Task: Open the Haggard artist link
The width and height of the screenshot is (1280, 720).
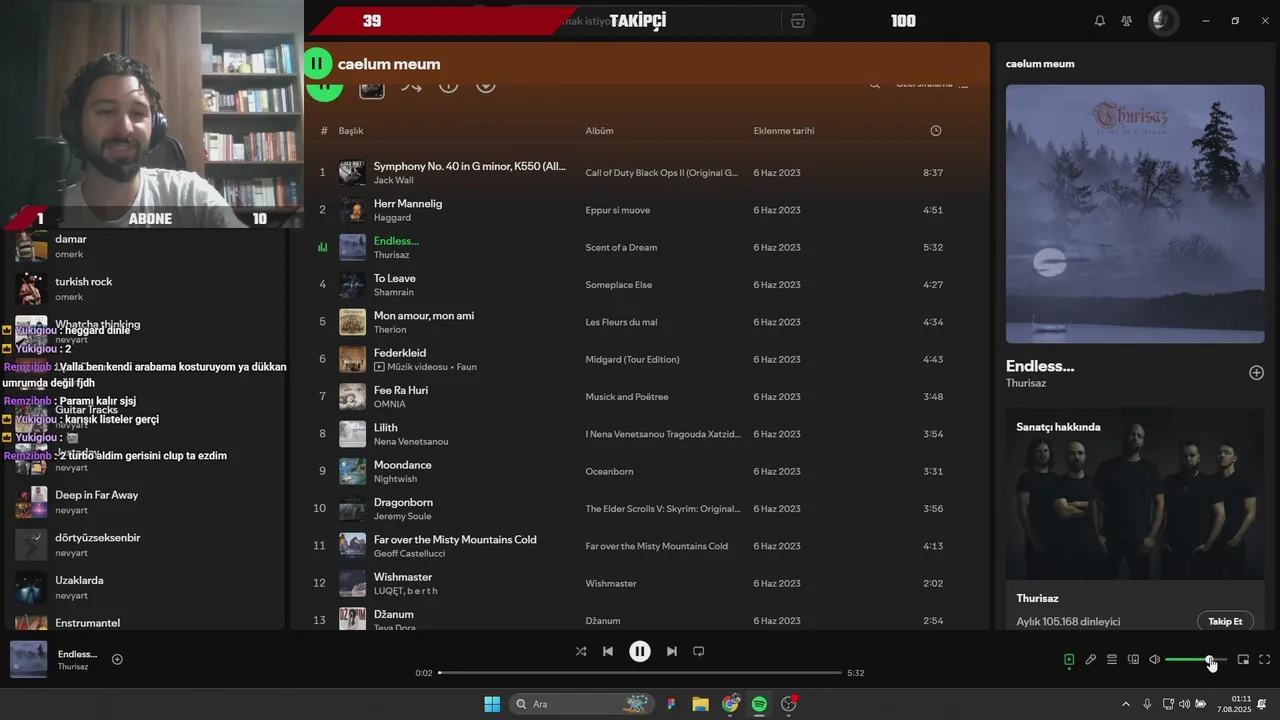Action: [x=392, y=218]
